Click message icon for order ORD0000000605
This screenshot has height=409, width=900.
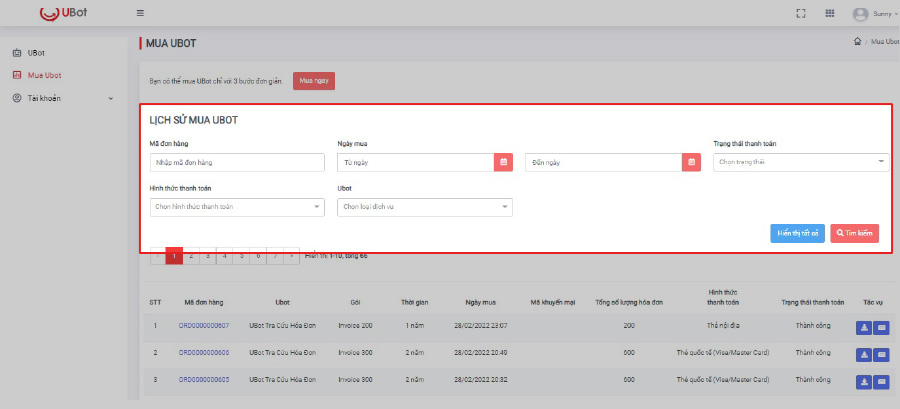pos(881,382)
